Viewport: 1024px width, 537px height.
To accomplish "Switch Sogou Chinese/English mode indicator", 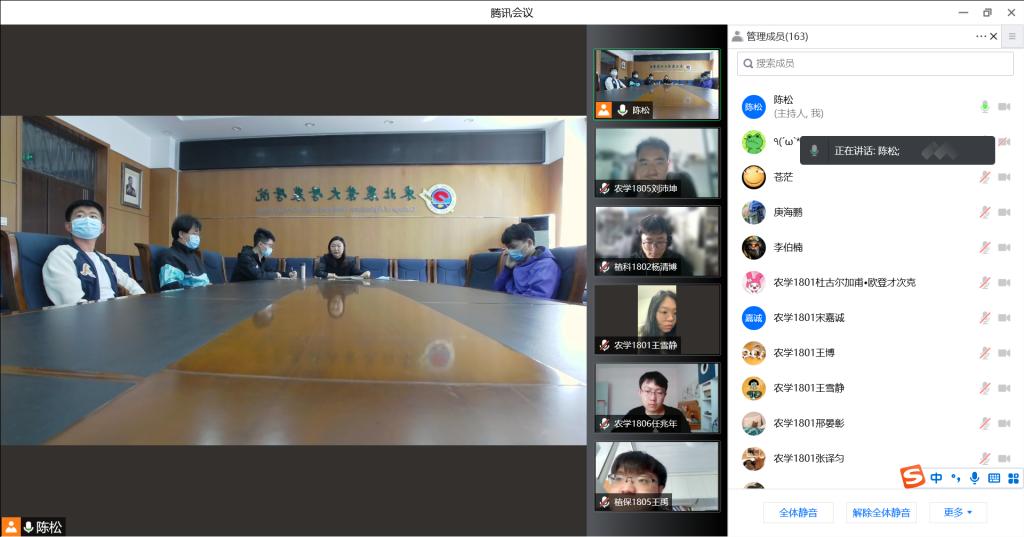I will pyautogui.click(x=936, y=478).
